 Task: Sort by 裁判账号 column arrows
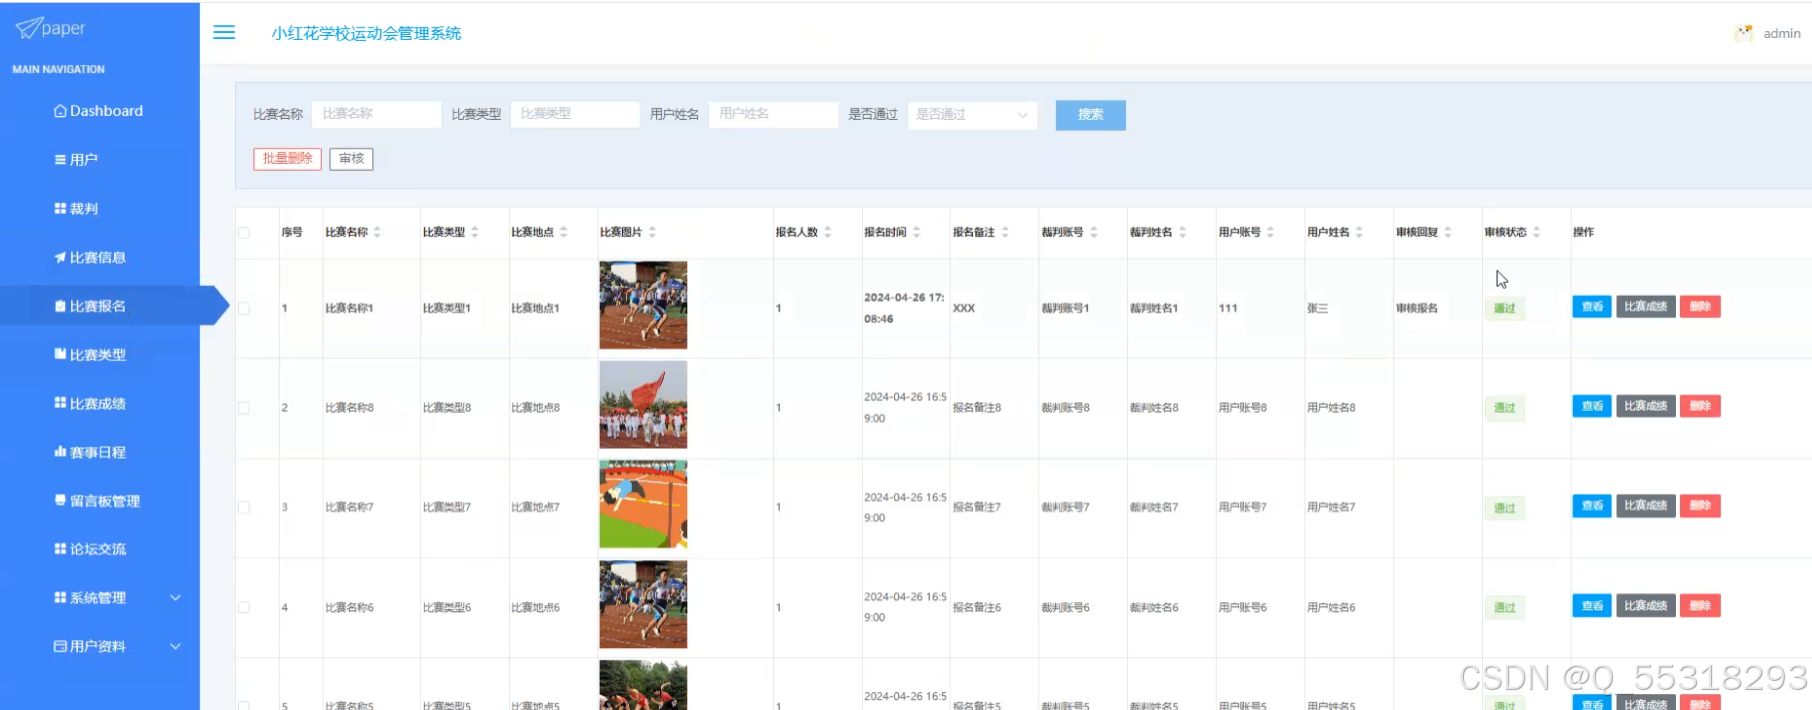pyautogui.click(x=1094, y=232)
